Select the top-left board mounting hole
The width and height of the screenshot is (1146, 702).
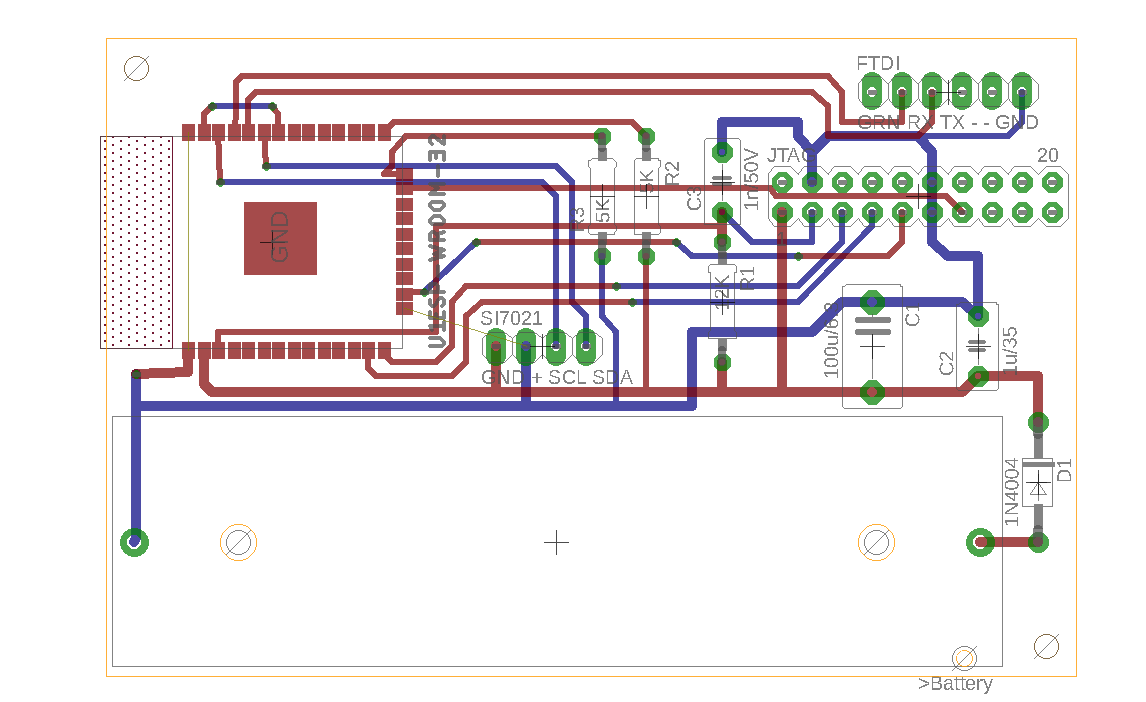click(137, 68)
